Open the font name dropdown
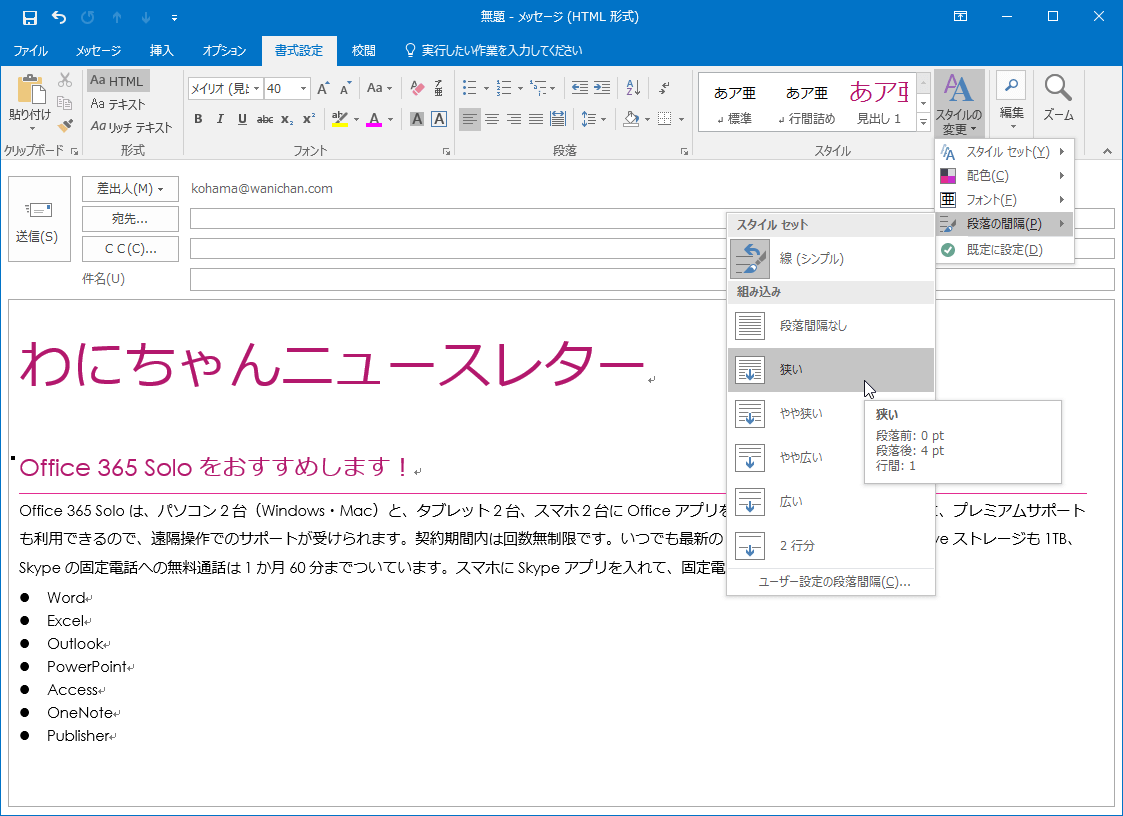This screenshot has width=1123, height=816. point(256,88)
